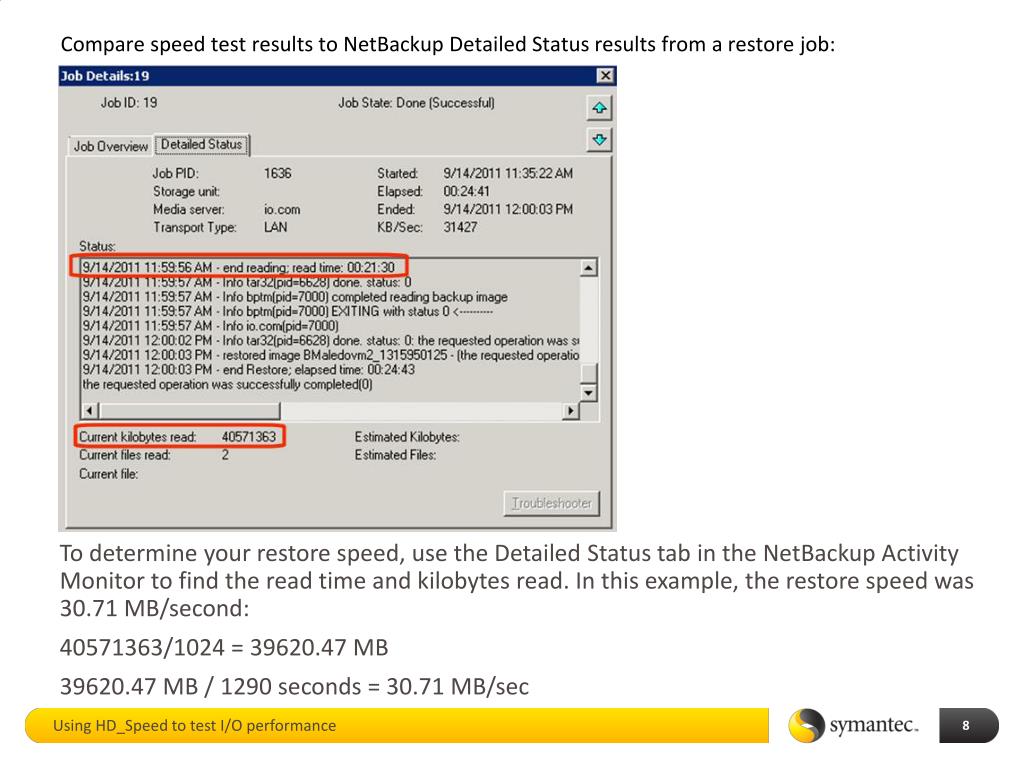Click the 'Job ID: 19' label
Screen dimensions: 1024x768
point(129,103)
